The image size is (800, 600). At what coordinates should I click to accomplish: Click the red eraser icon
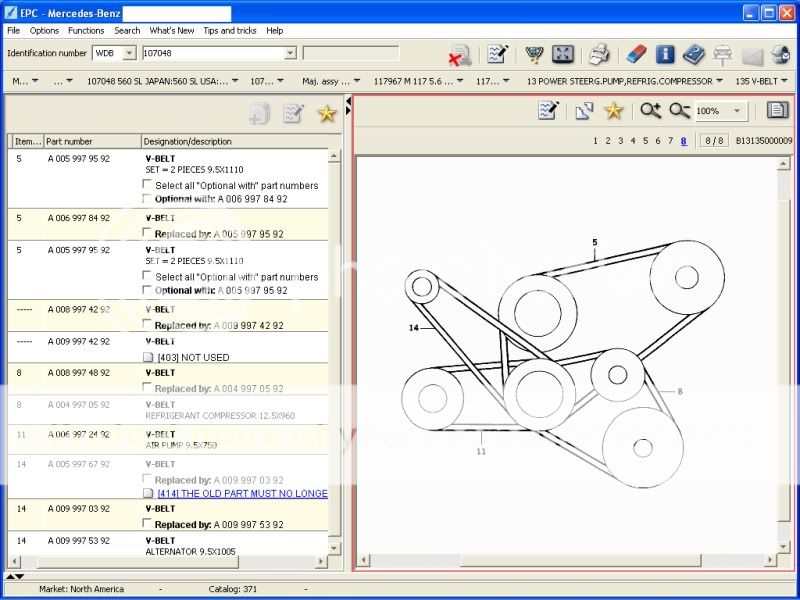click(636, 54)
